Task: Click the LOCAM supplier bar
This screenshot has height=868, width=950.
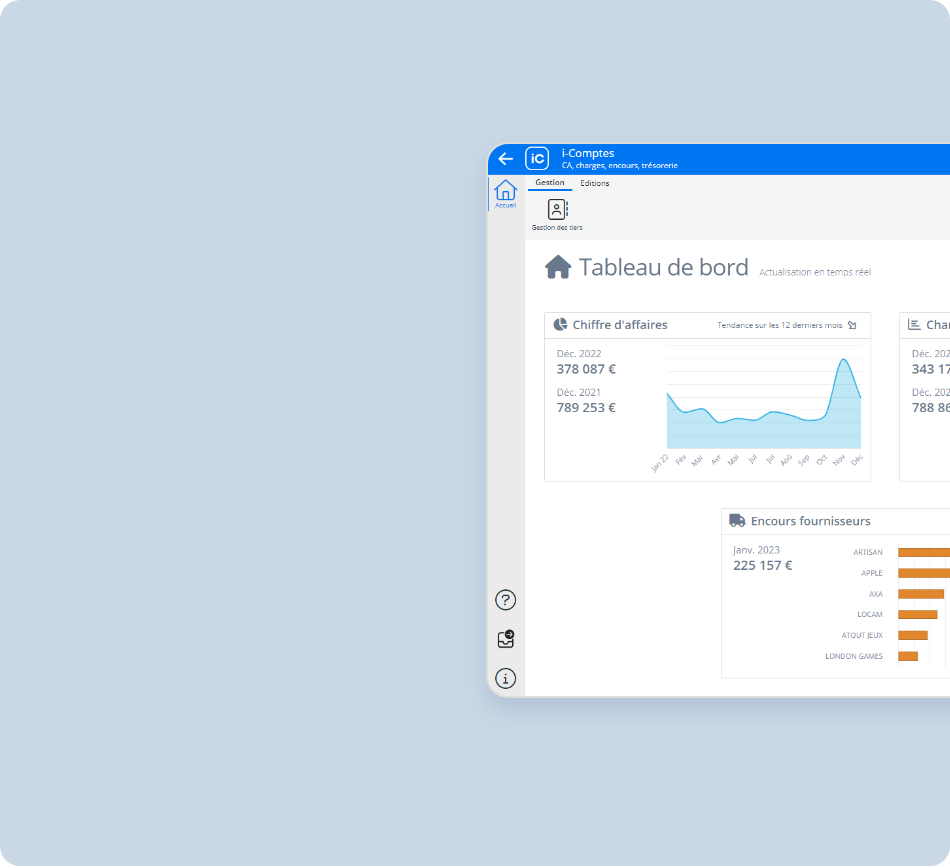Action: pos(917,614)
